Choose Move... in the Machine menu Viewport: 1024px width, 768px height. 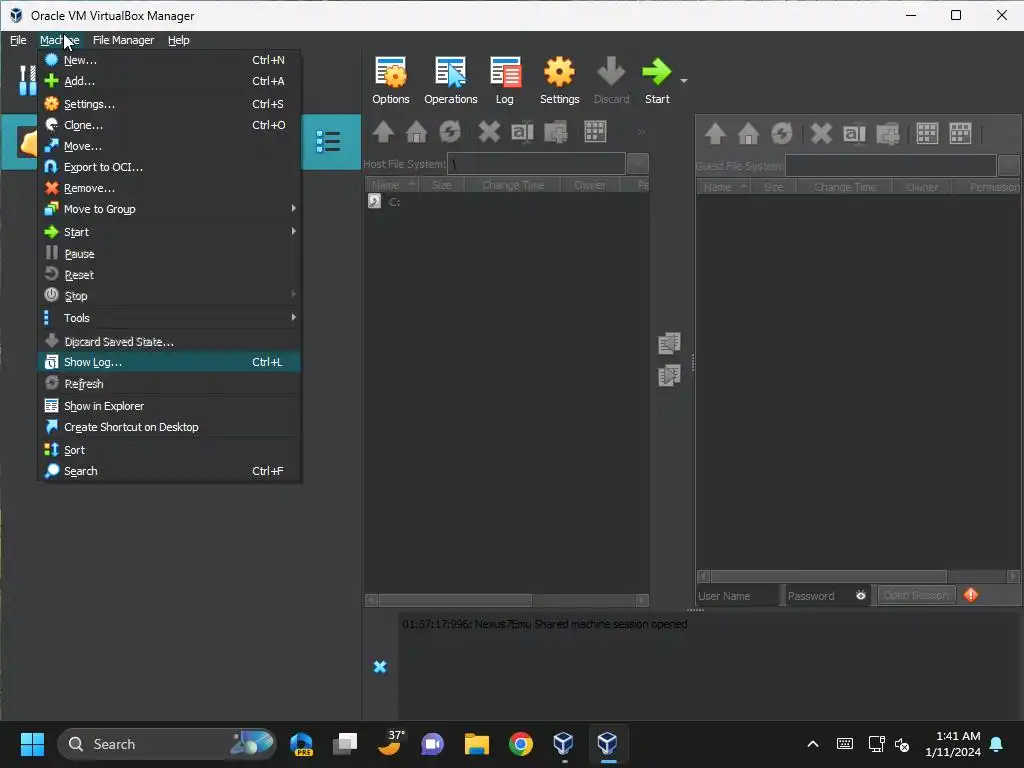[170, 146]
